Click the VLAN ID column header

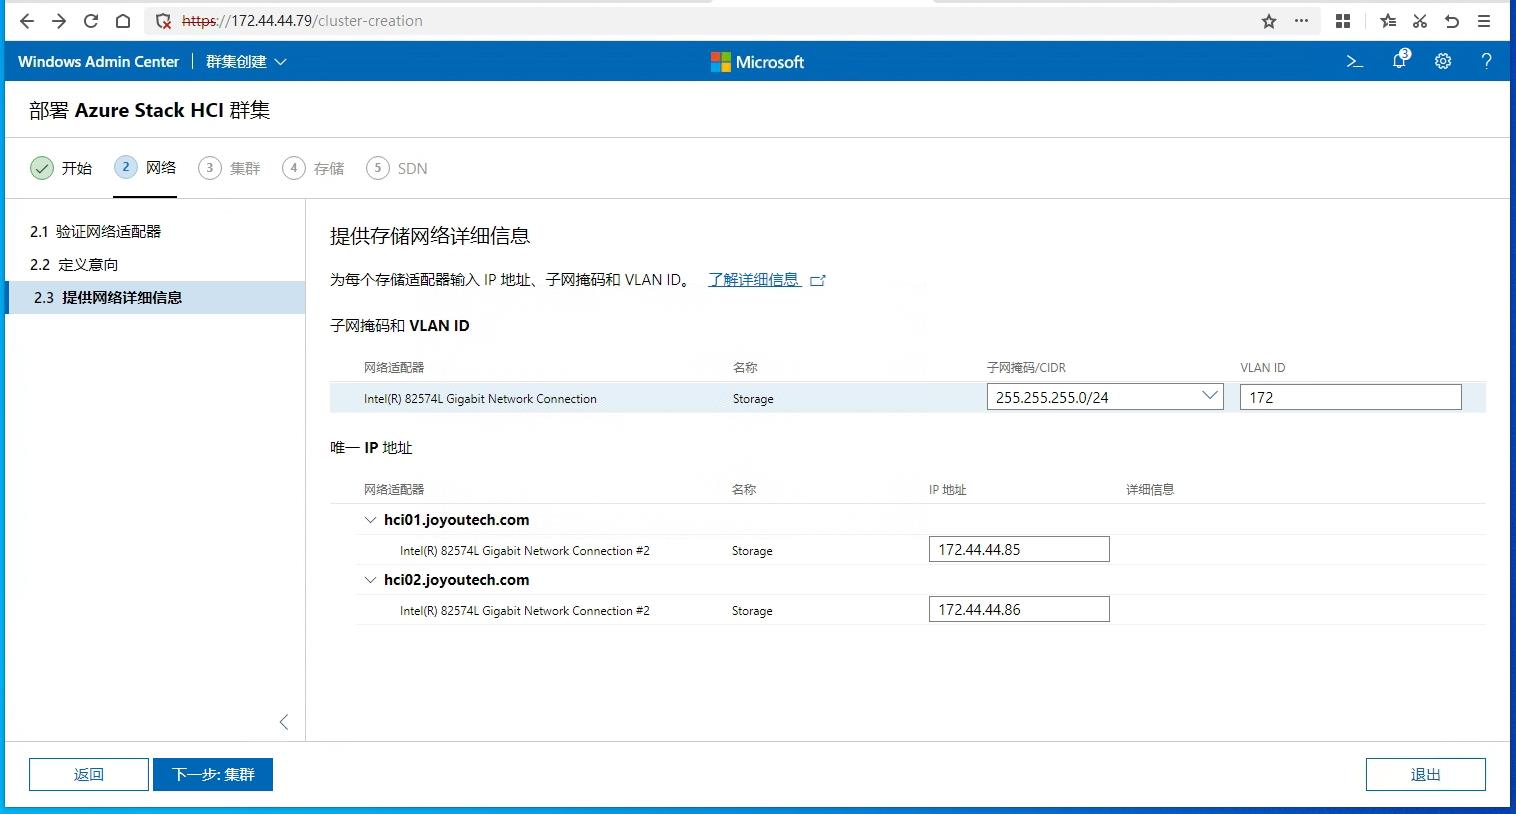click(x=1263, y=368)
